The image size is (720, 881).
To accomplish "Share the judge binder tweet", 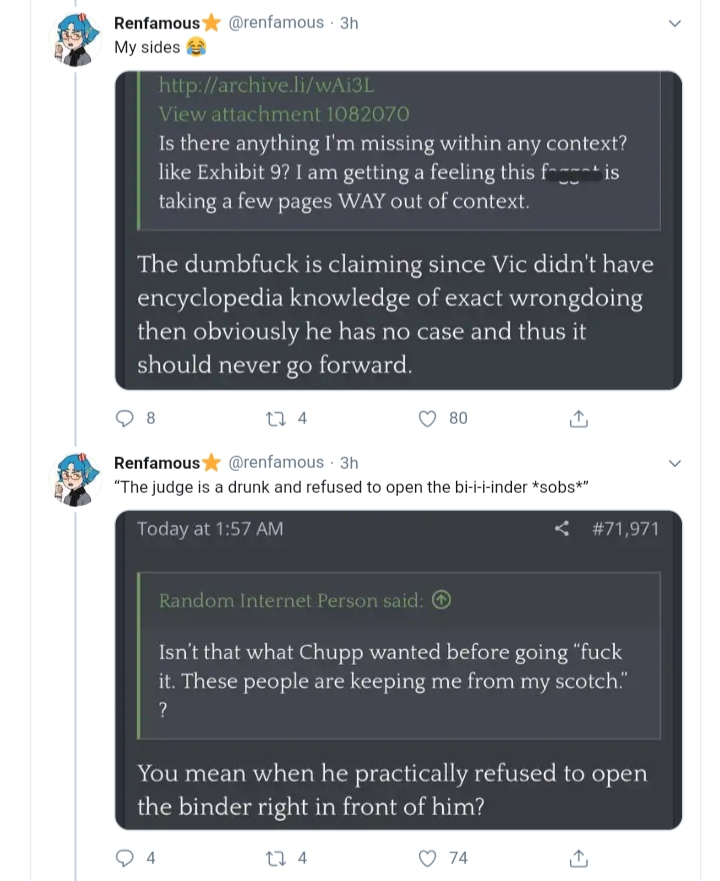I will pos(578,859).
